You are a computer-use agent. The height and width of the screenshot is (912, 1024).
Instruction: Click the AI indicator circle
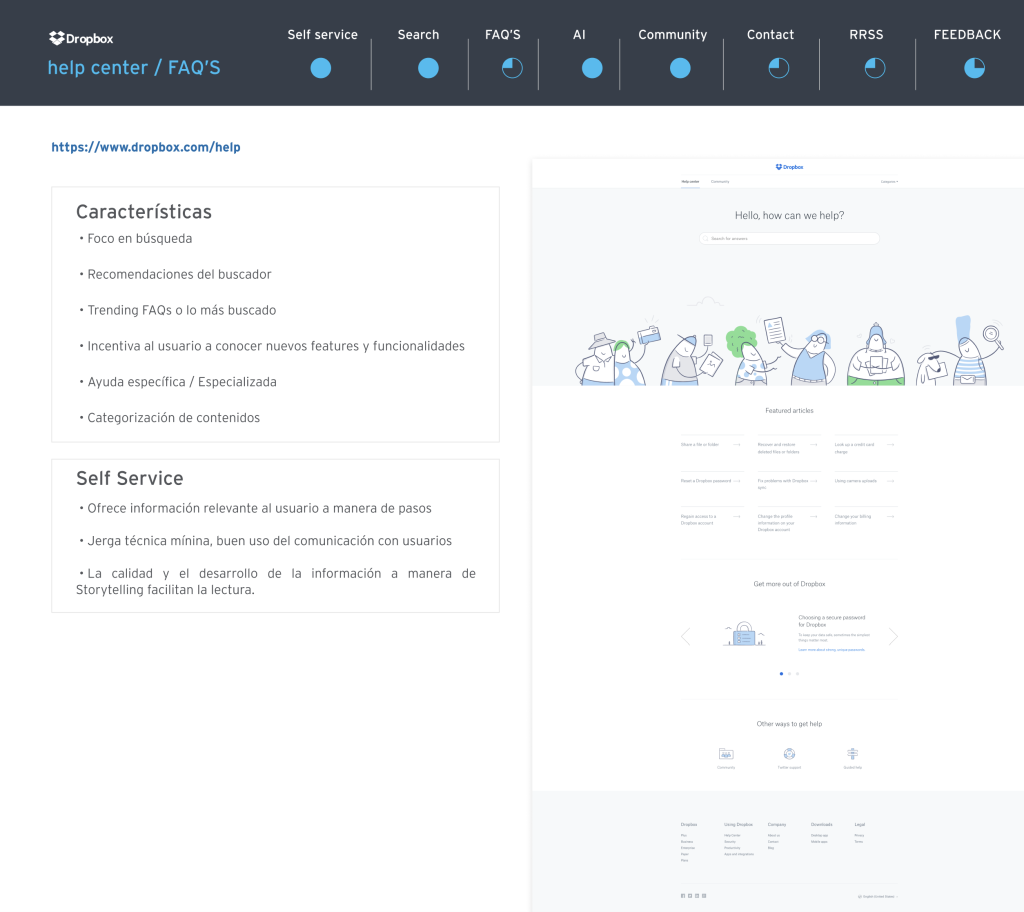(592, 68)
